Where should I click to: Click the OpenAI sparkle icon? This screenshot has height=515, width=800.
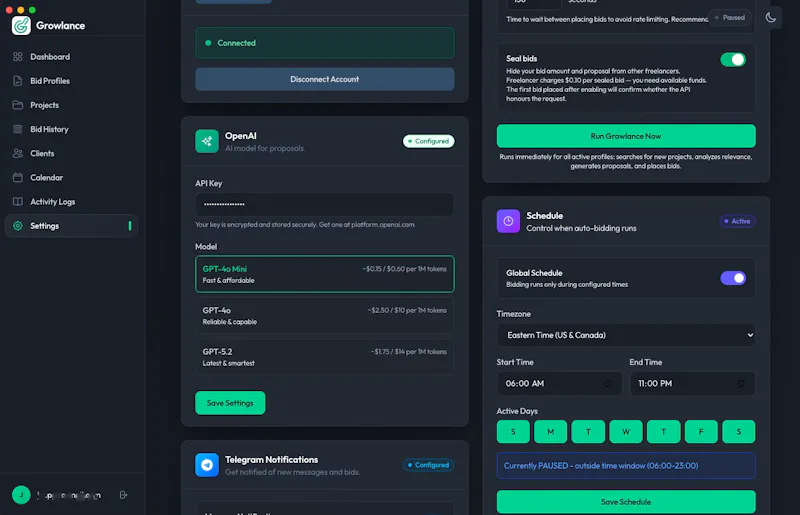click(x=207, y=141)
